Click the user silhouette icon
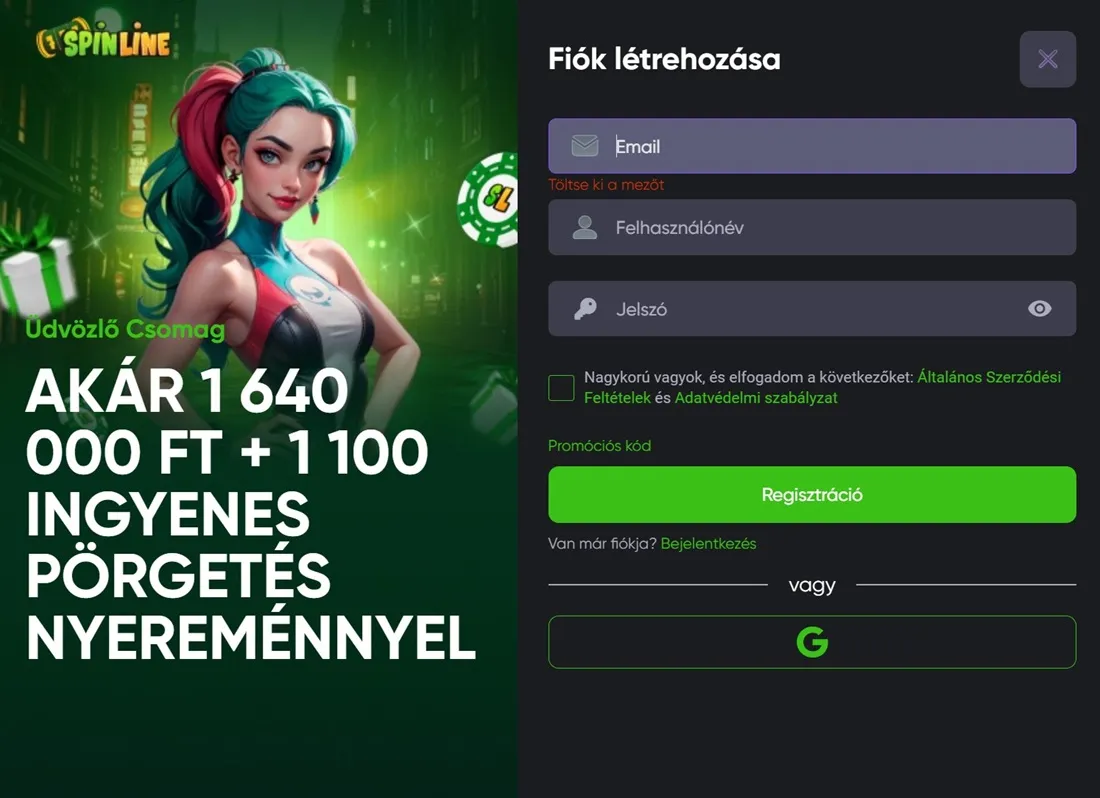Image resolution: width=1100 pixels, height=798 pixels. [x=584, y=227]
